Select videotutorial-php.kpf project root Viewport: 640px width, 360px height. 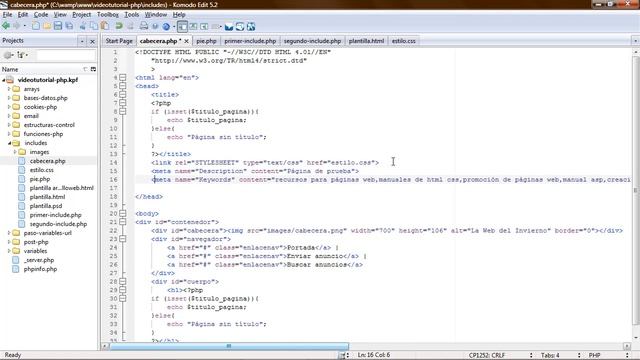pos(48,80)
